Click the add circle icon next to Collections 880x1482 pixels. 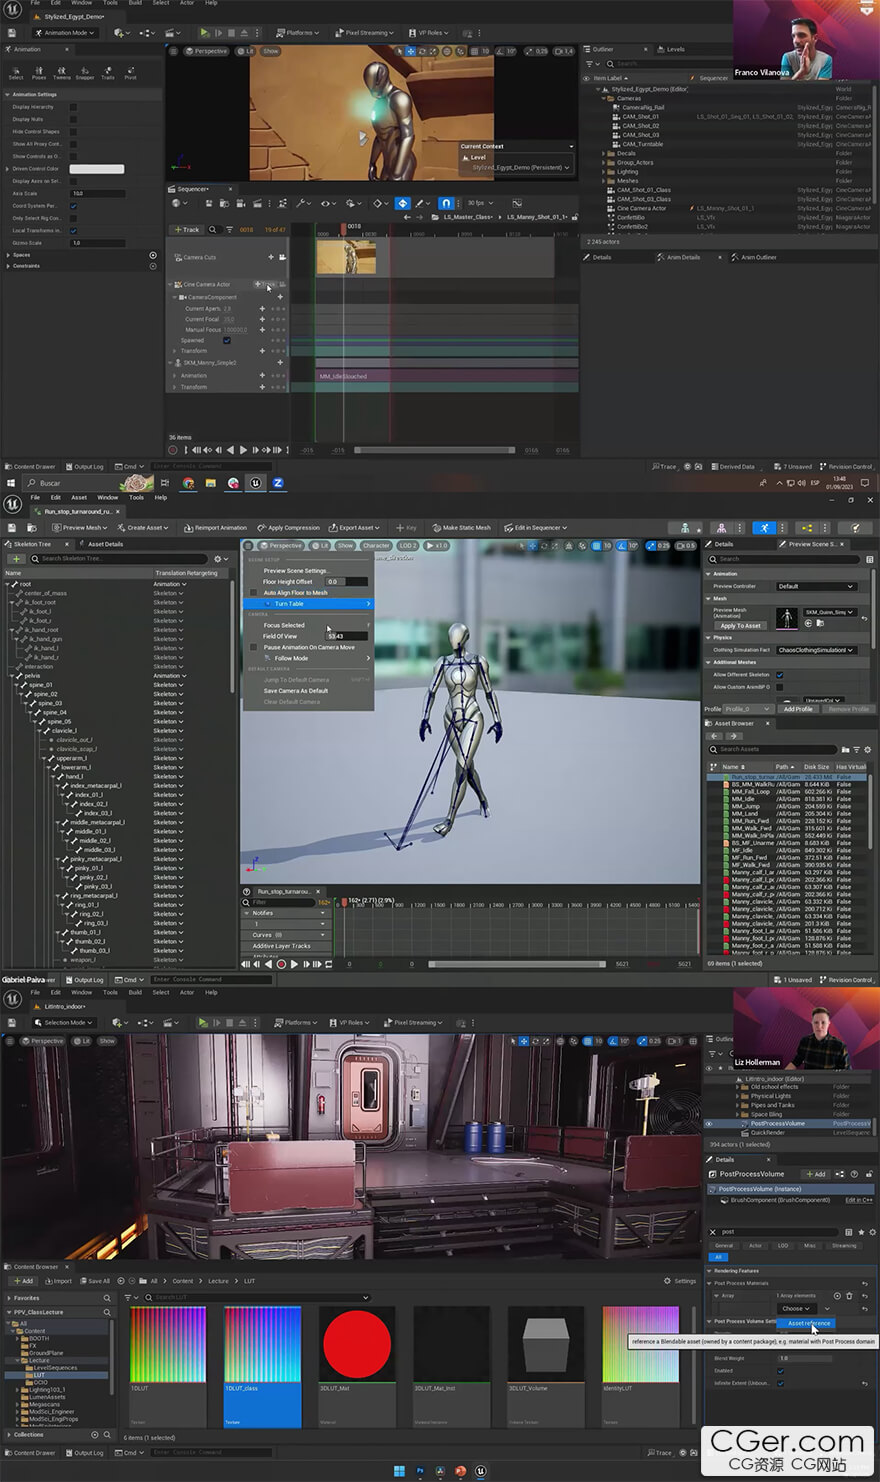(95, 1434)
